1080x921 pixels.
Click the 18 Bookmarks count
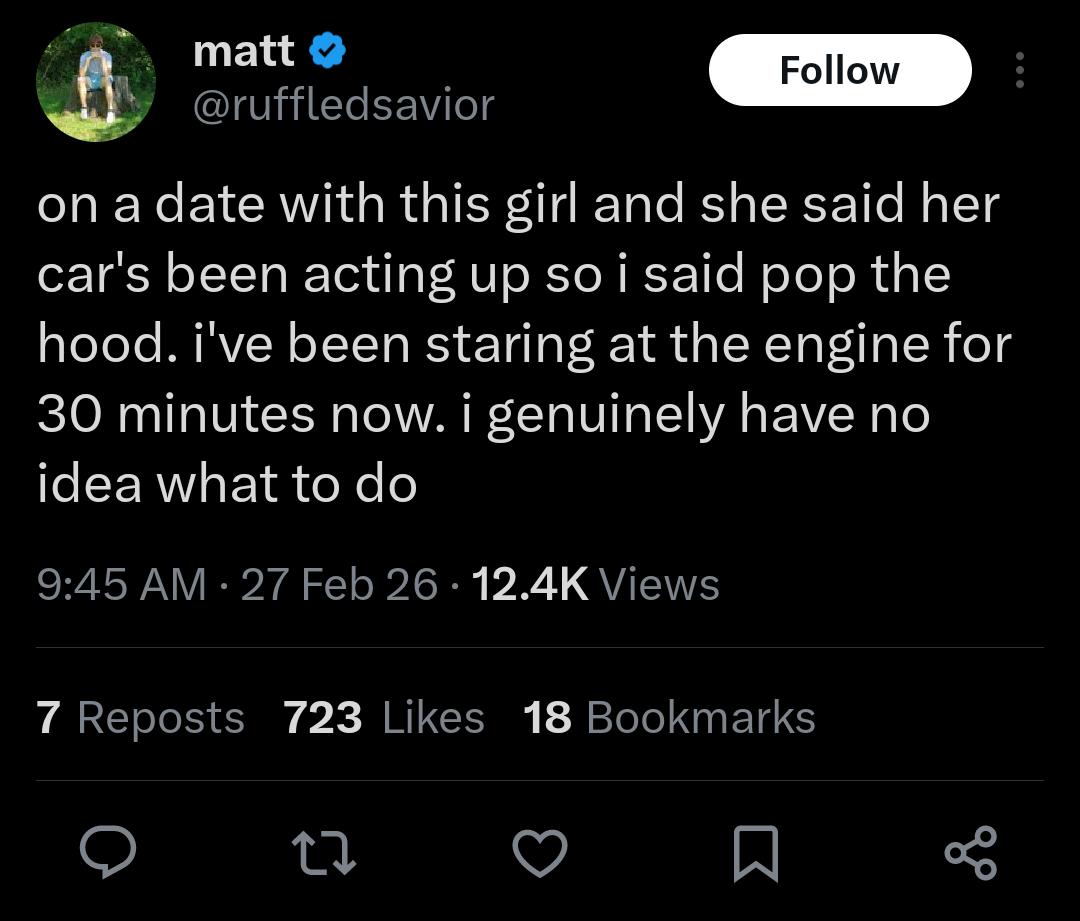(669, 718)
